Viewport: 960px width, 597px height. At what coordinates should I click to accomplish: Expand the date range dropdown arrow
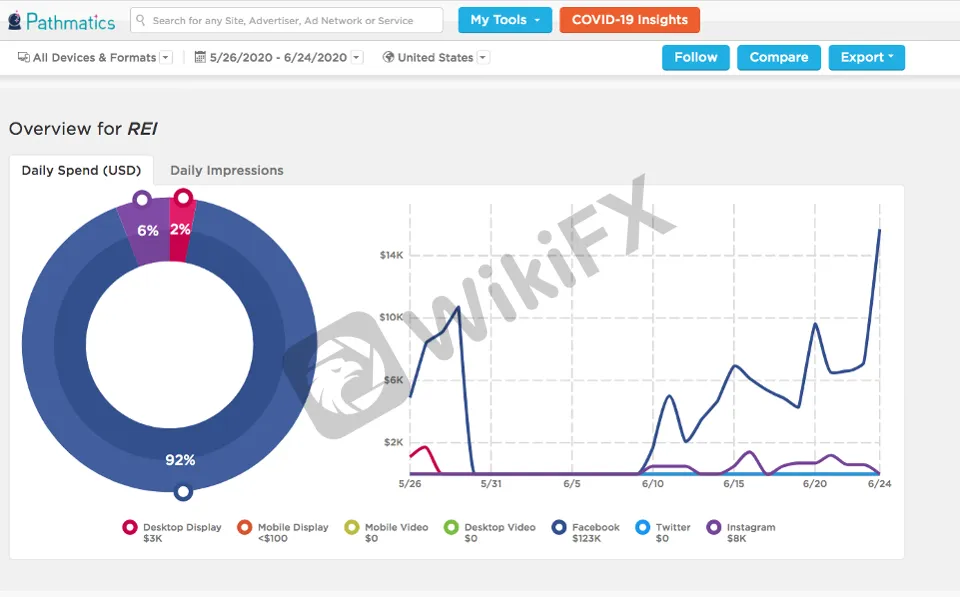click(356, 58)
